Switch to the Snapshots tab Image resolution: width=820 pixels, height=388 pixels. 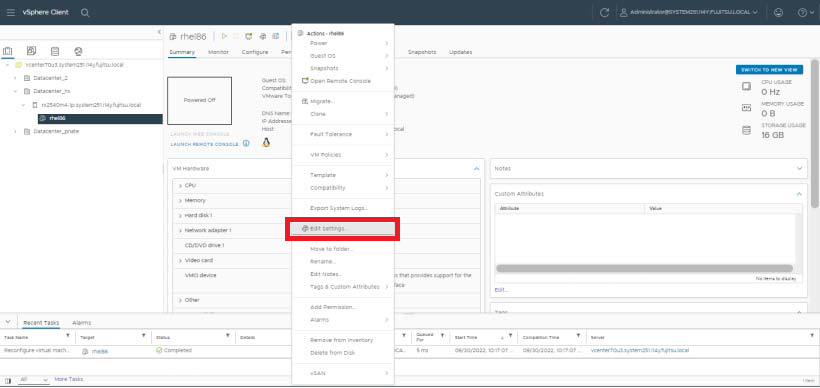click(422, 52)
